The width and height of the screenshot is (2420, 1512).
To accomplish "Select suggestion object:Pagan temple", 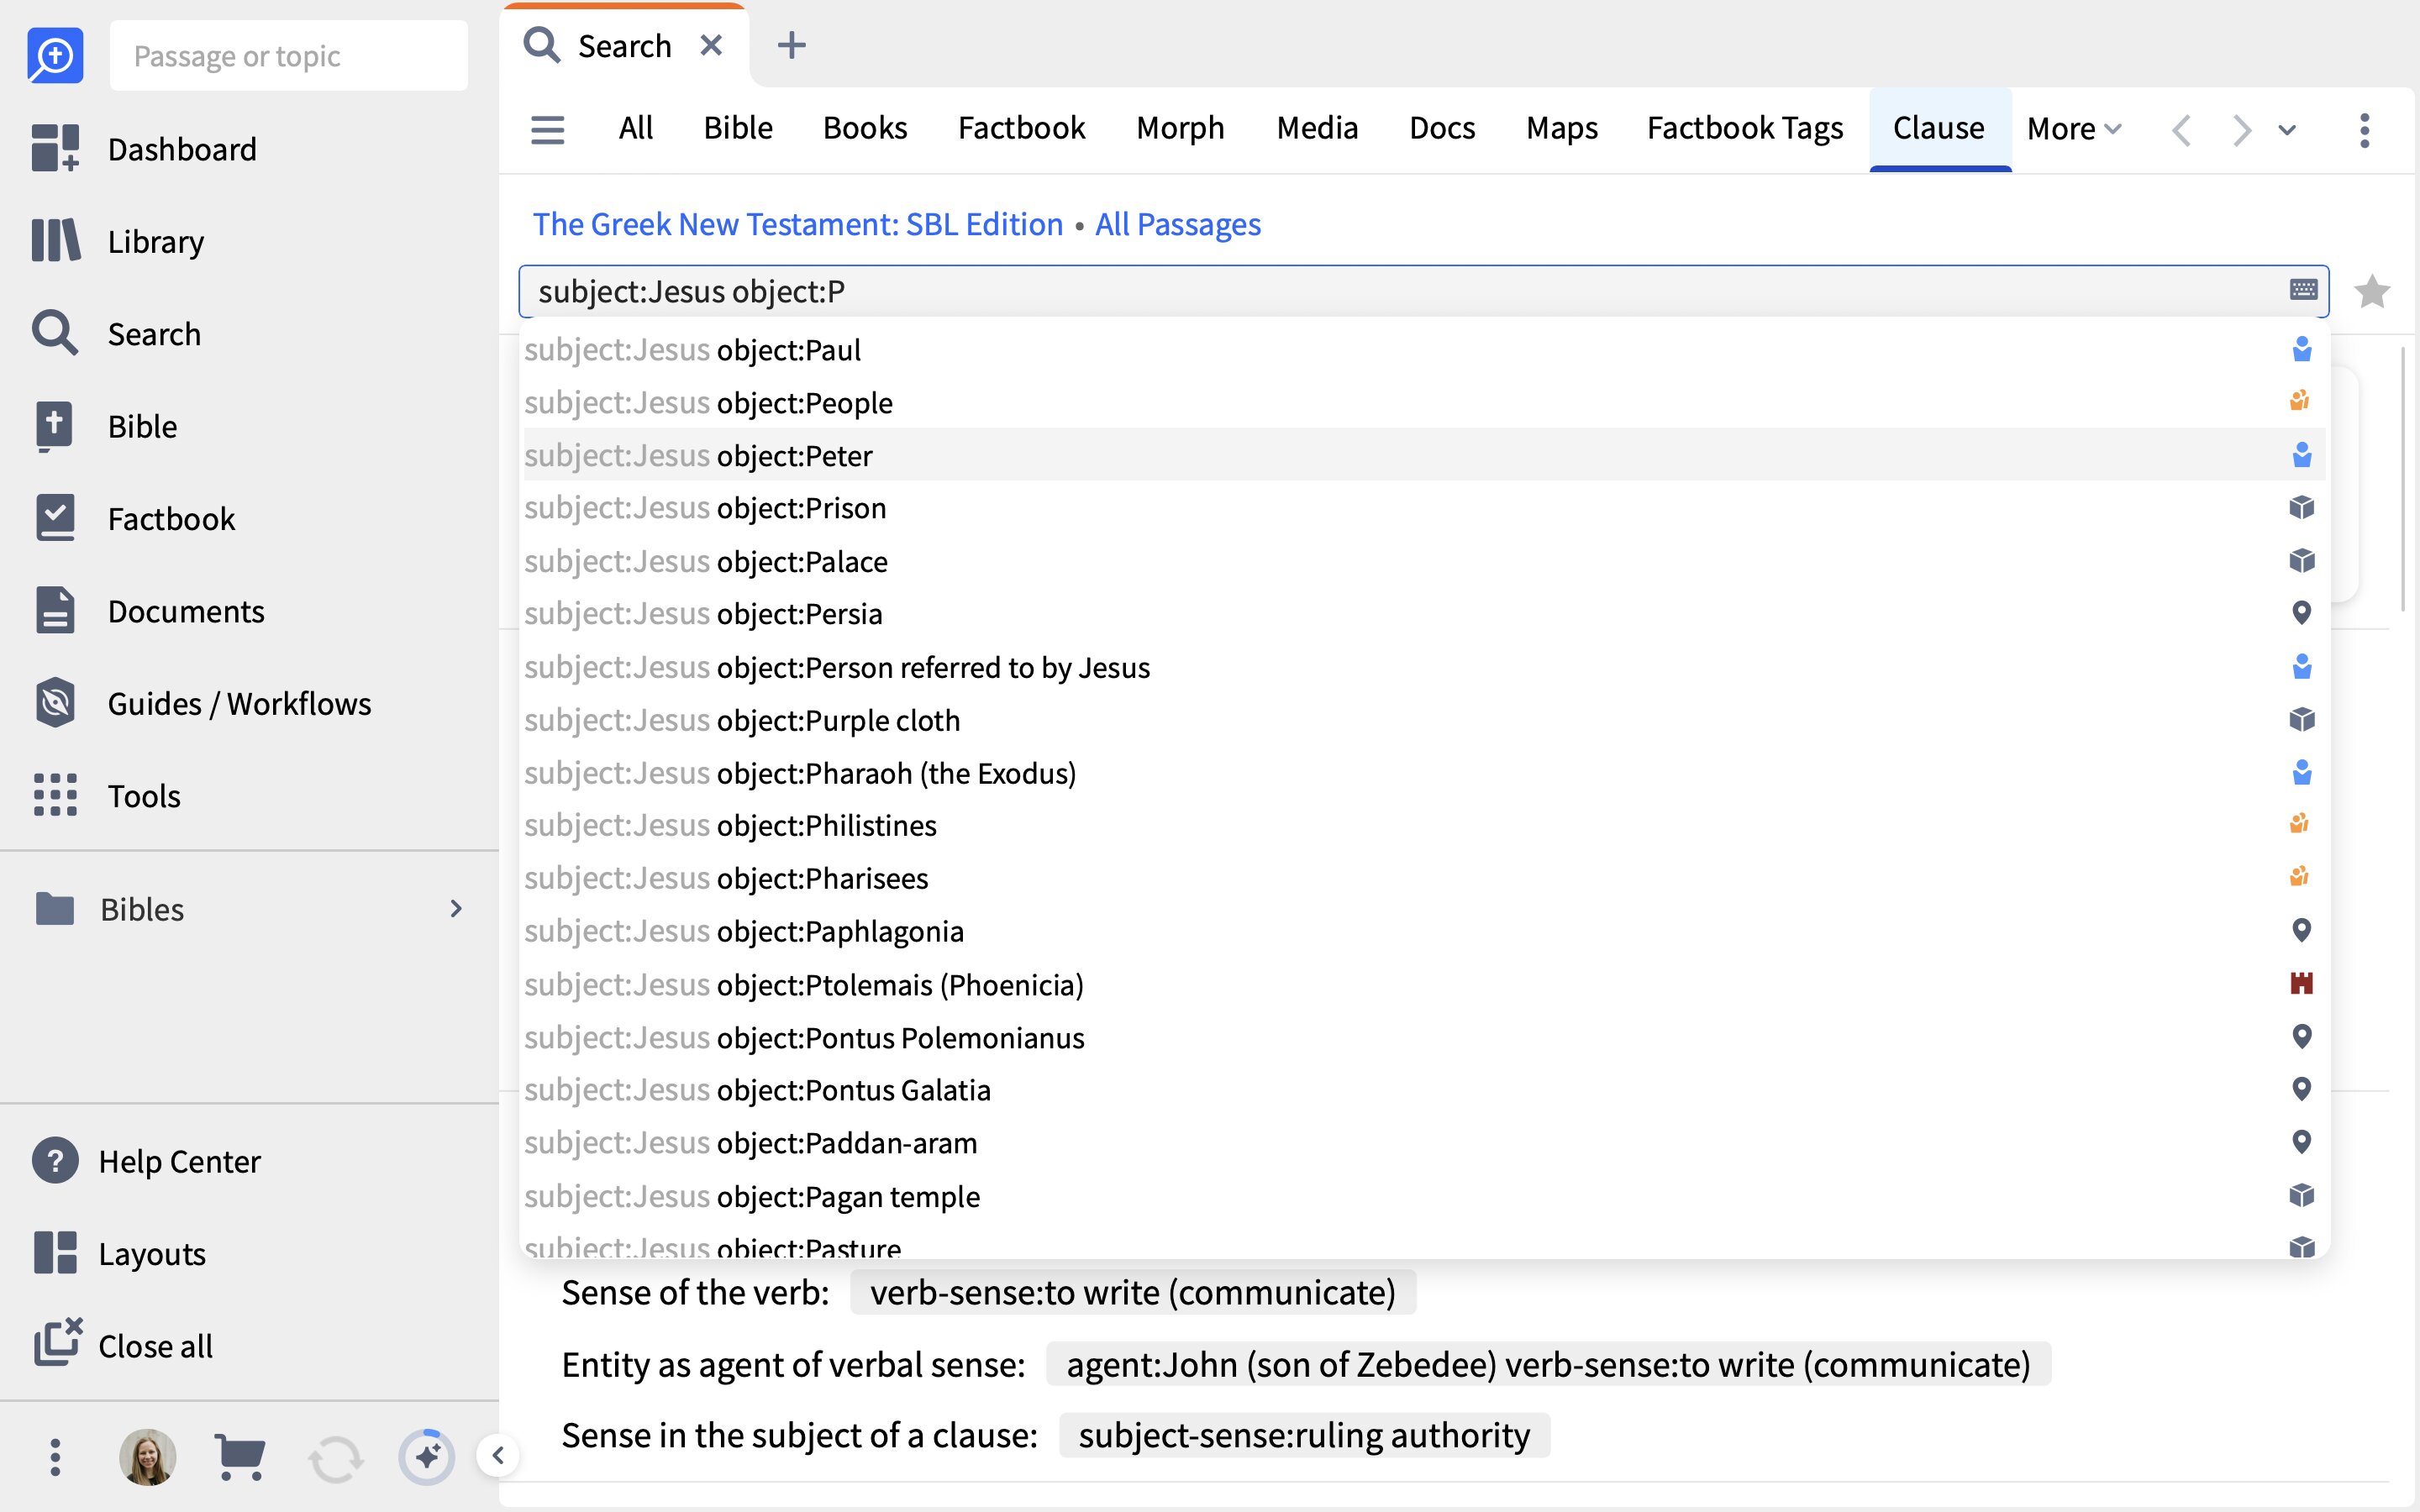I will [1424, 1196].
